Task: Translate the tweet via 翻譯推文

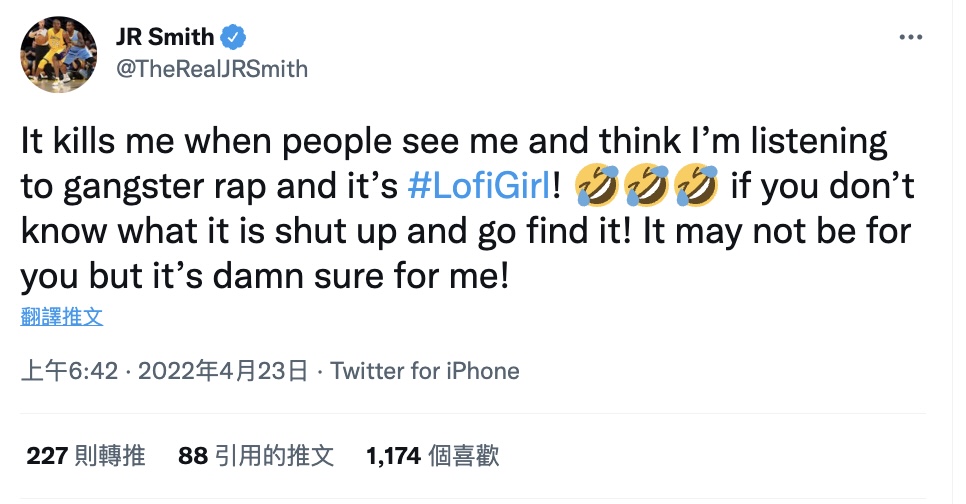Action: [61, 318]
